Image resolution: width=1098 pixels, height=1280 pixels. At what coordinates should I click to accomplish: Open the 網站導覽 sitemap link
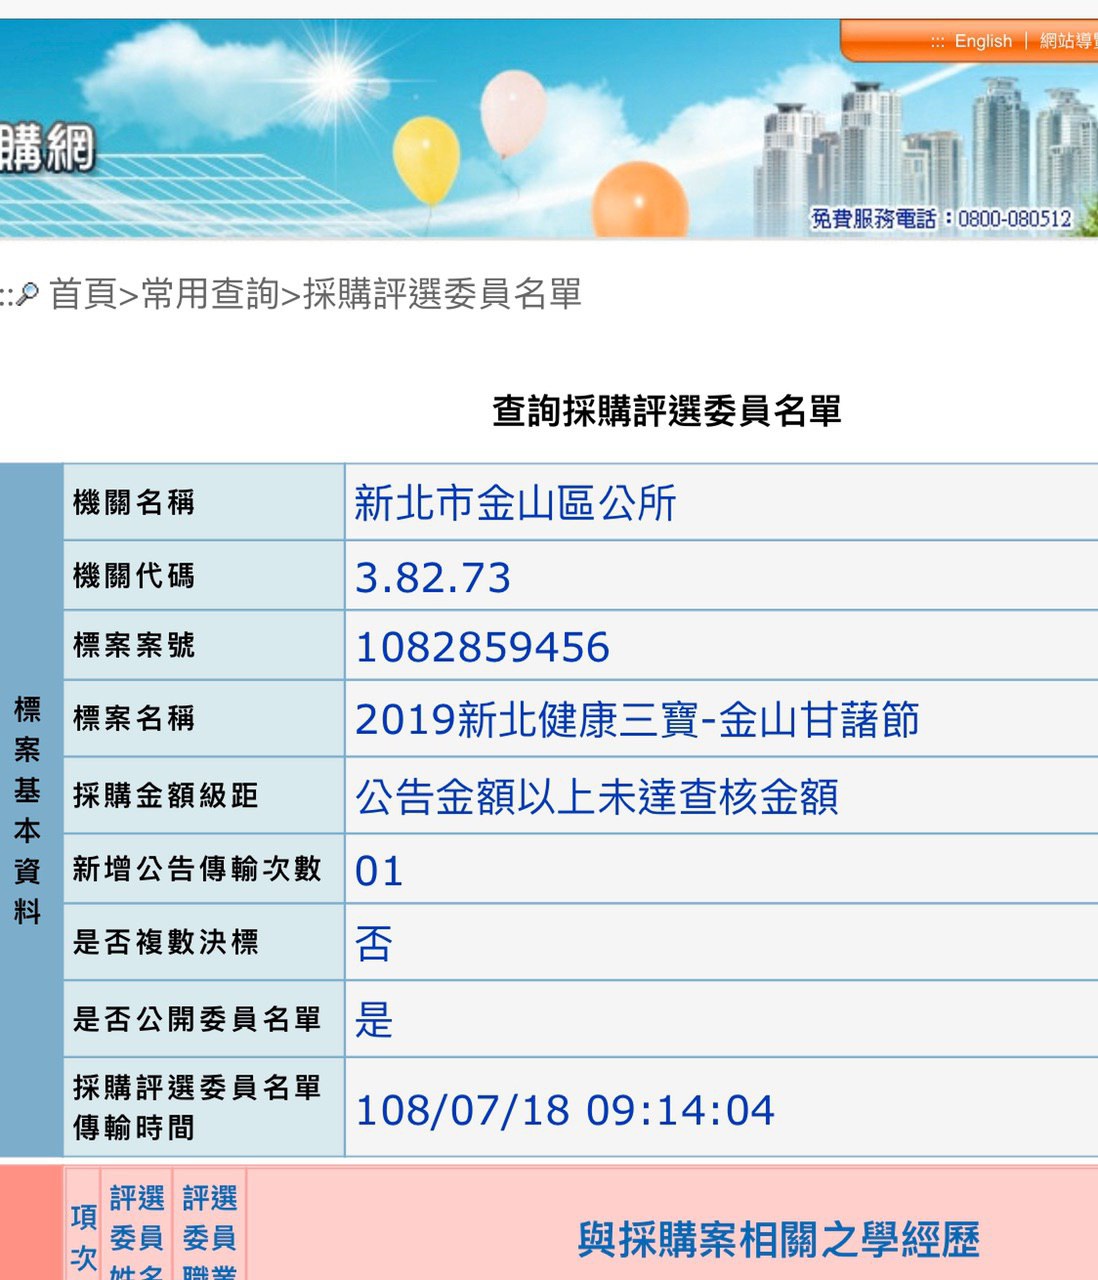coord(1068,41)
